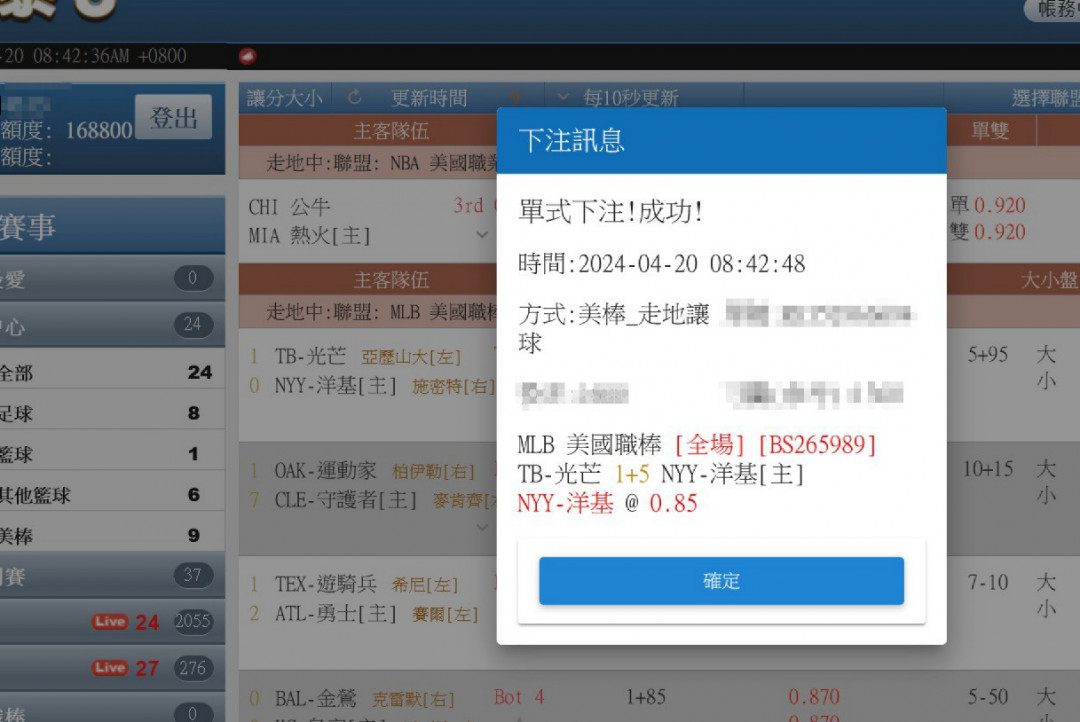
Task: Click the 7-10 over/under line
Action: click(988, 583)
